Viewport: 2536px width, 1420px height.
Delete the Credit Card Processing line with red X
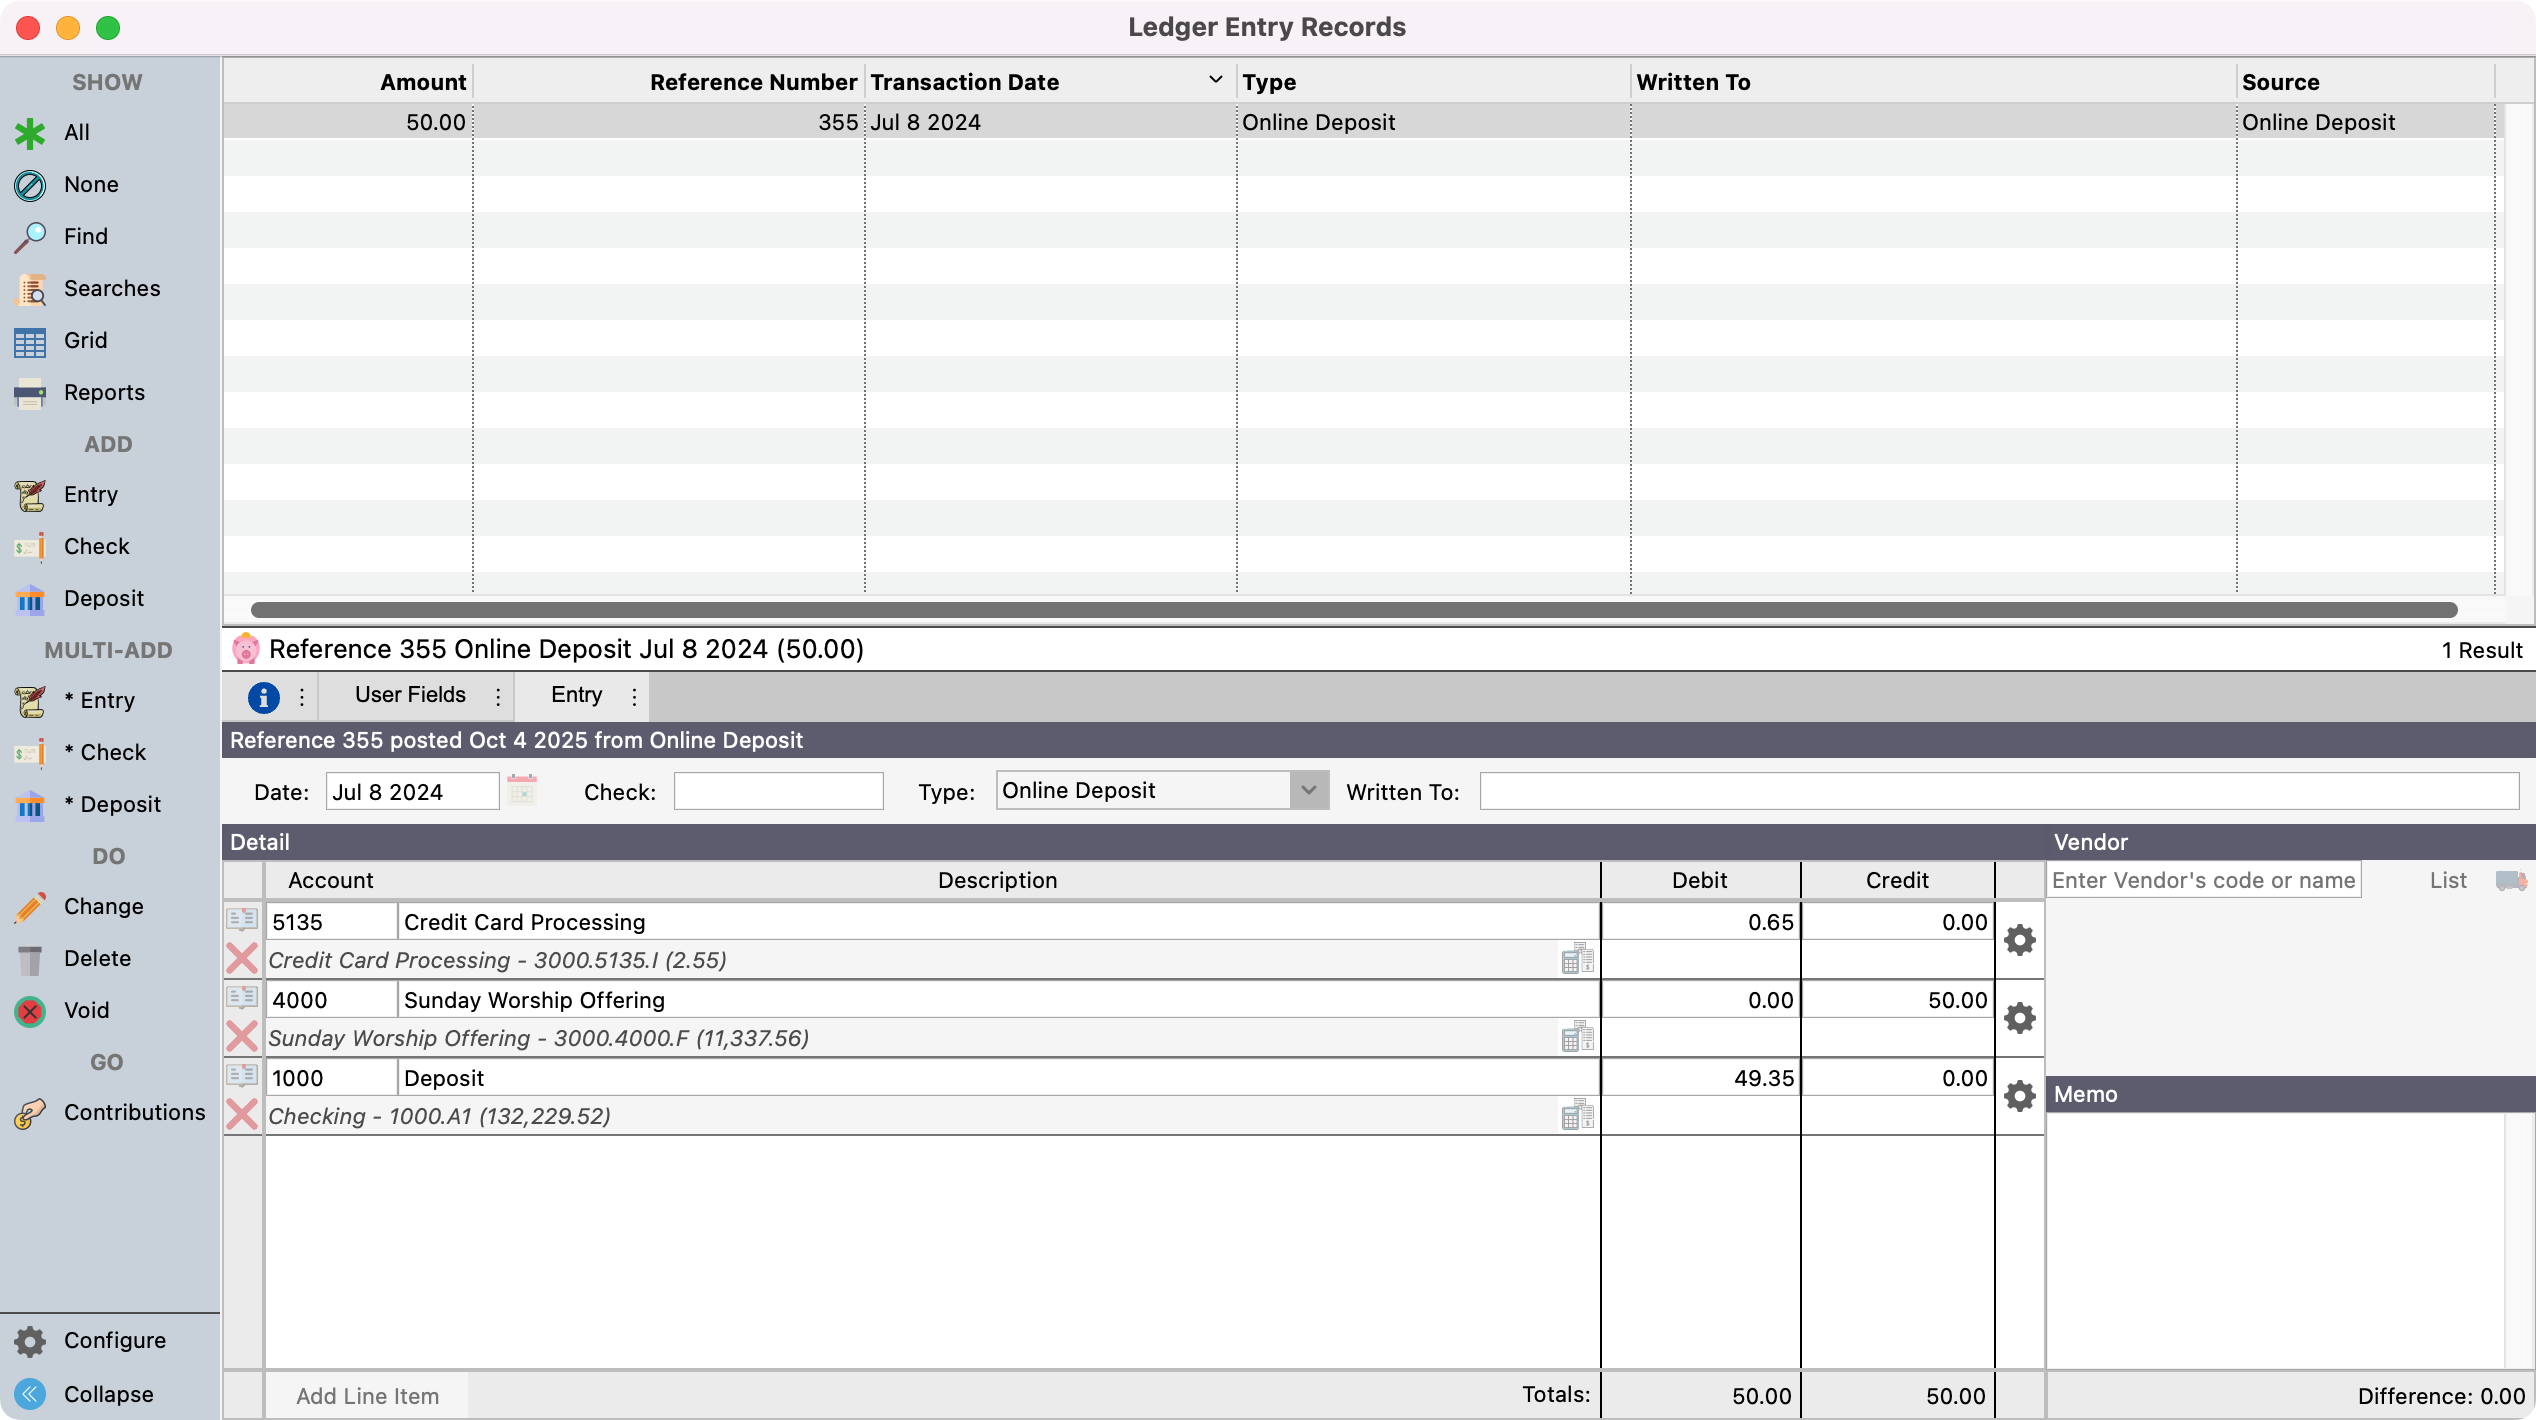[242, 959]
